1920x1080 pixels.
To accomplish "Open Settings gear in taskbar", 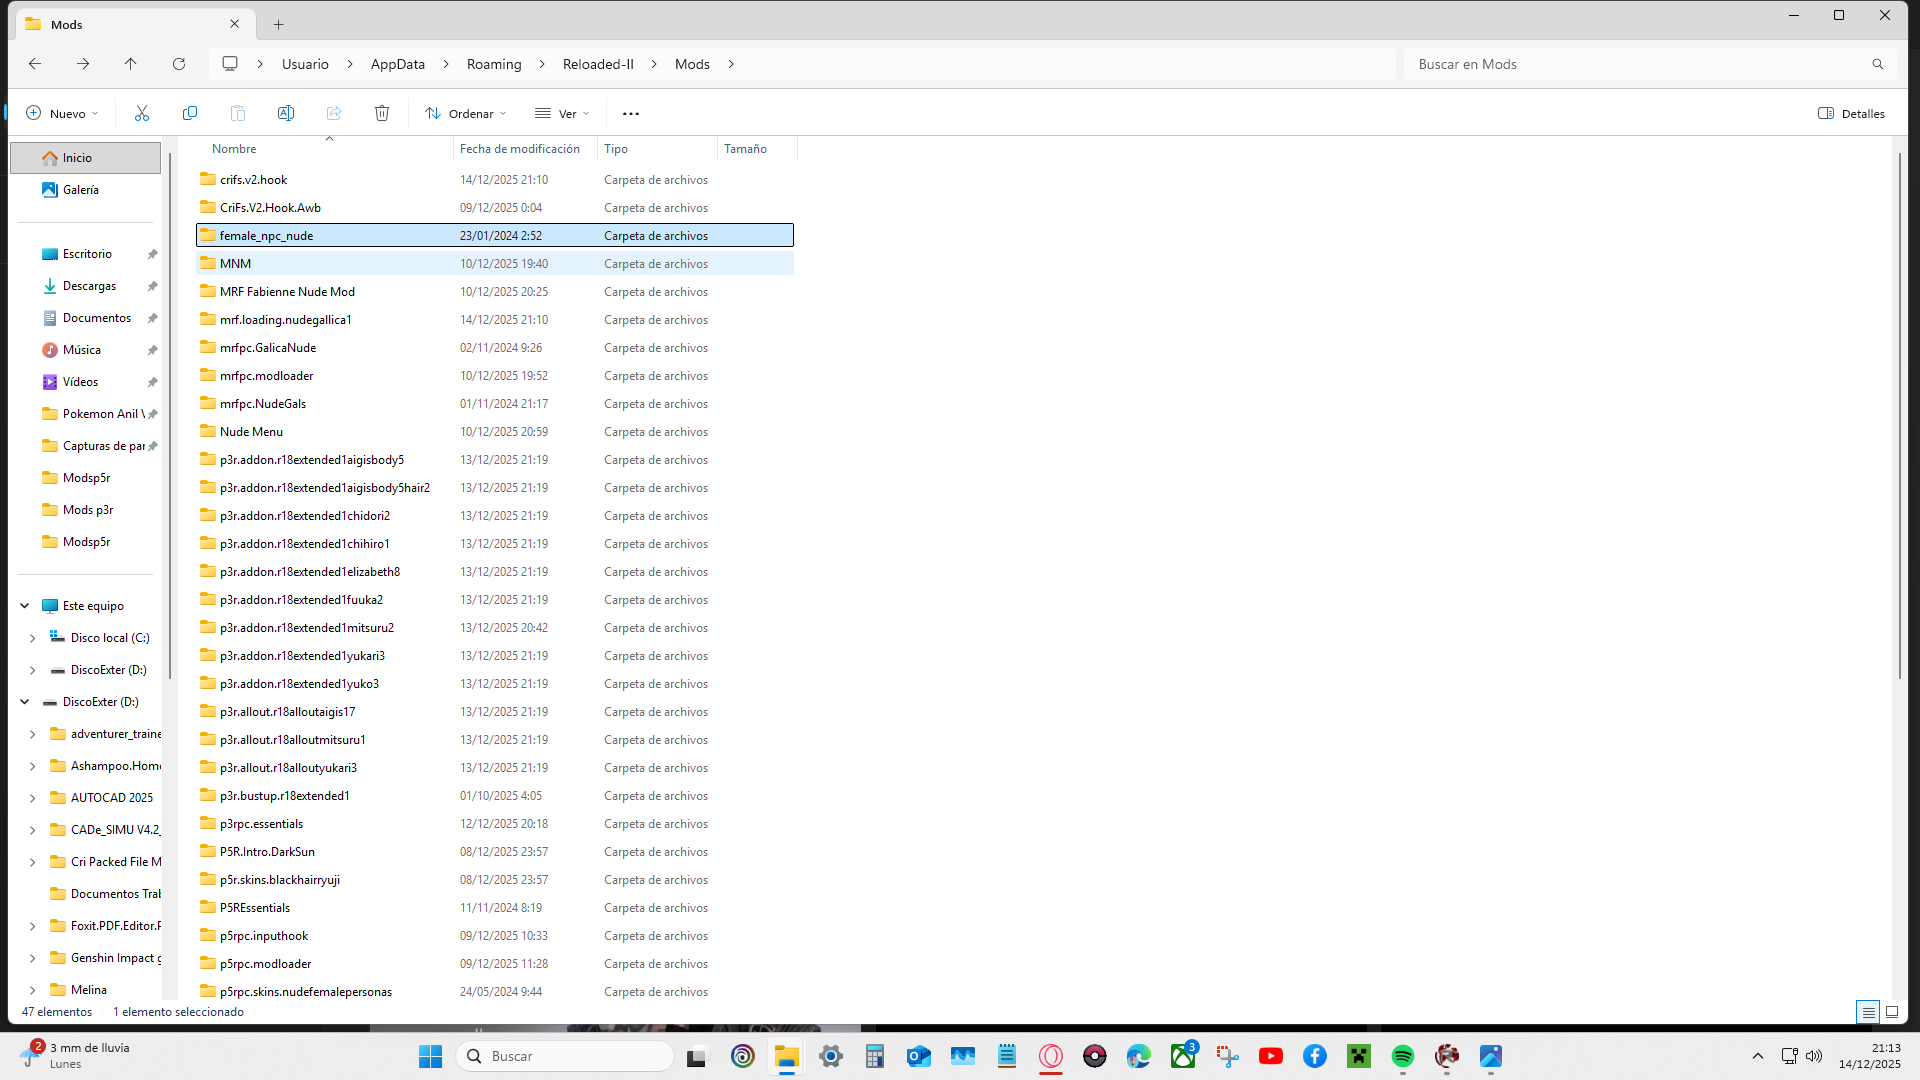I will pos(831,1056).
